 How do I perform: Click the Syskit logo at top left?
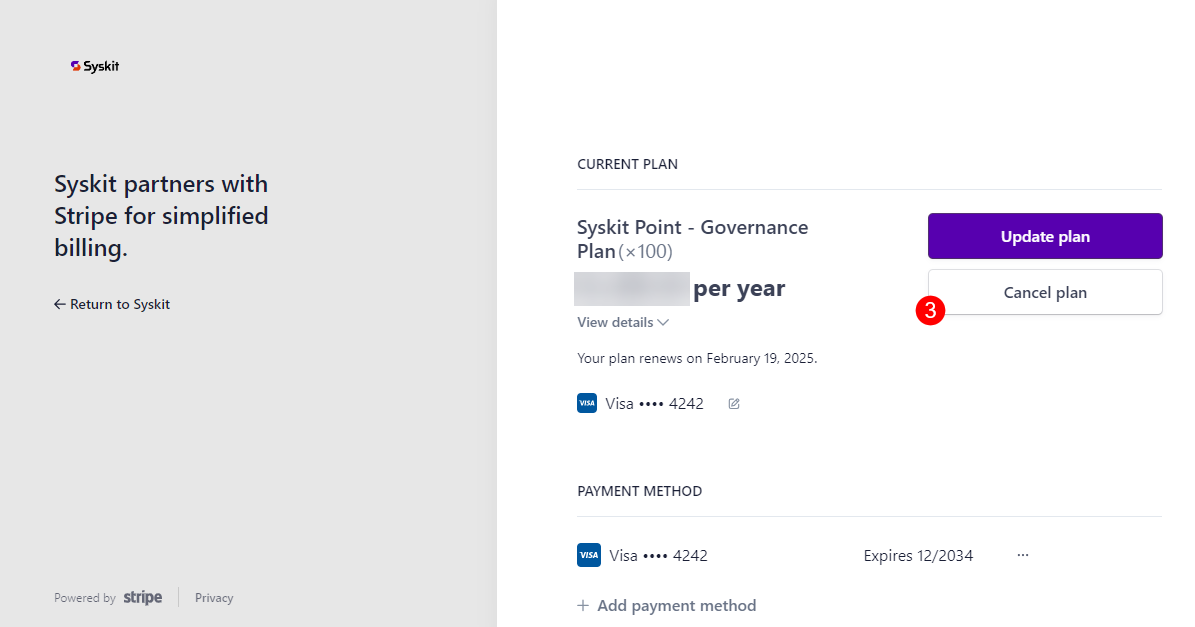pos(95,65)
